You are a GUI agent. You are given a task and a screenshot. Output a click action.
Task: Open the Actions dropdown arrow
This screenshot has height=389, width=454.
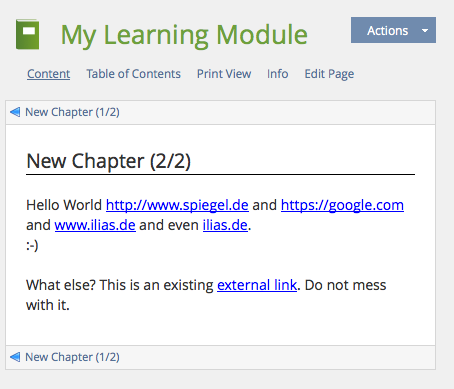[x=425, y=30]
